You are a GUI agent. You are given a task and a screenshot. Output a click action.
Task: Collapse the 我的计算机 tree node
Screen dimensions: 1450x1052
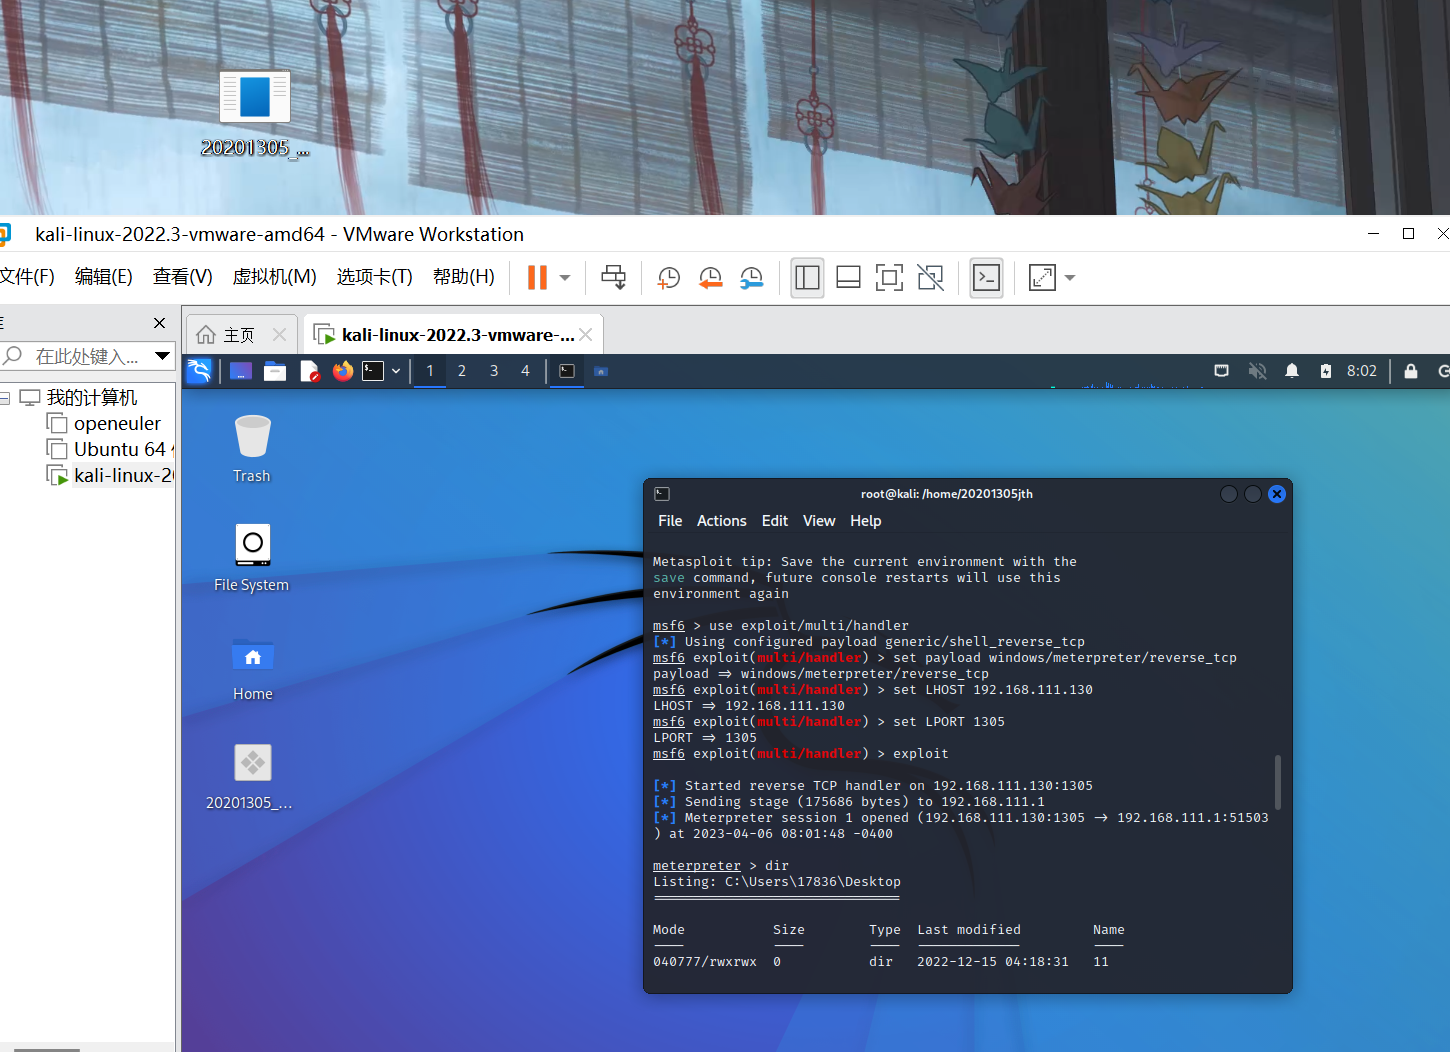5,398
